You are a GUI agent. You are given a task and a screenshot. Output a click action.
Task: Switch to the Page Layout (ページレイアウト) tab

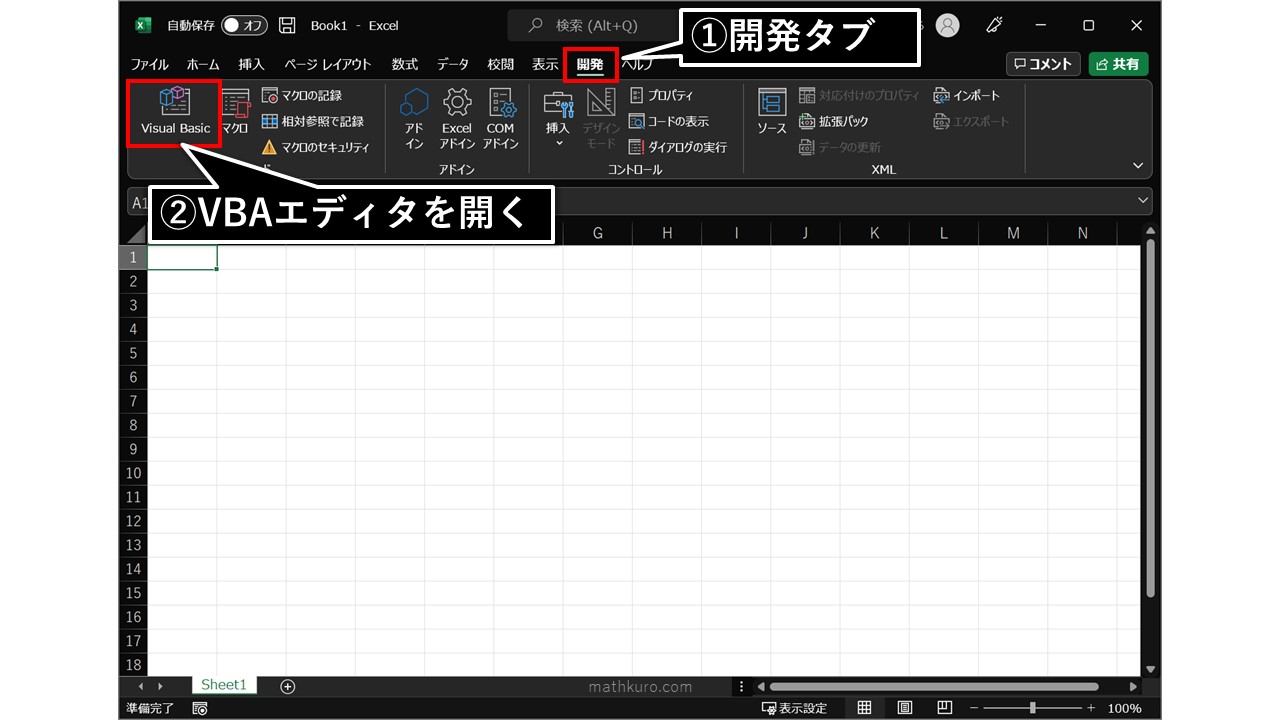pos(327,64)
